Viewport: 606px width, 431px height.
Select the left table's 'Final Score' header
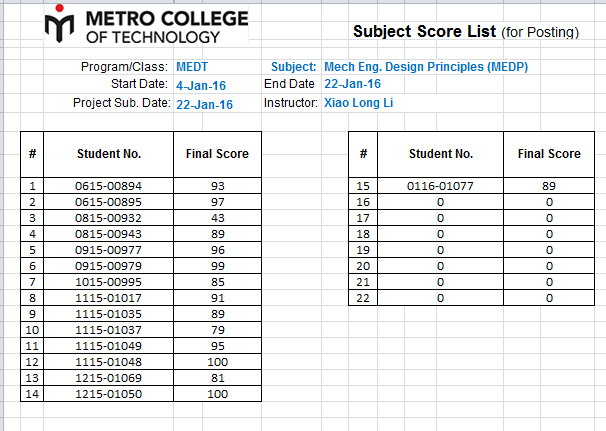point(217,154)
